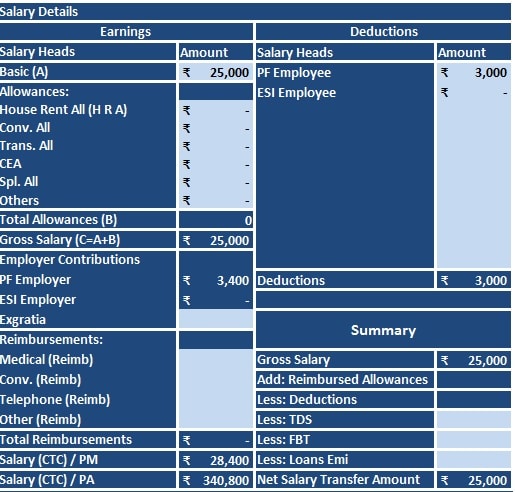Viewport: 515px width, 492px height.
Task: Select the Trans. All amount cell
Action: pos(216,146)
